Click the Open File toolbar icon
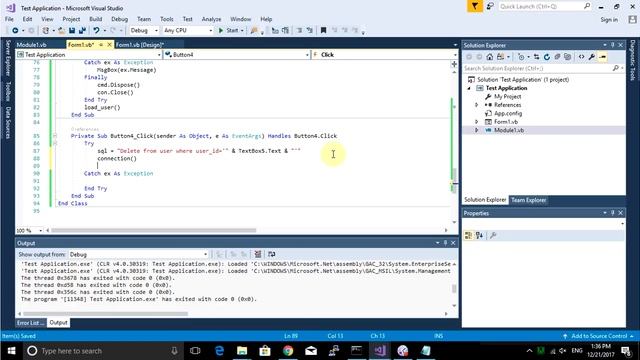Viewport: 640px width, 360px height. coord(61,31)
